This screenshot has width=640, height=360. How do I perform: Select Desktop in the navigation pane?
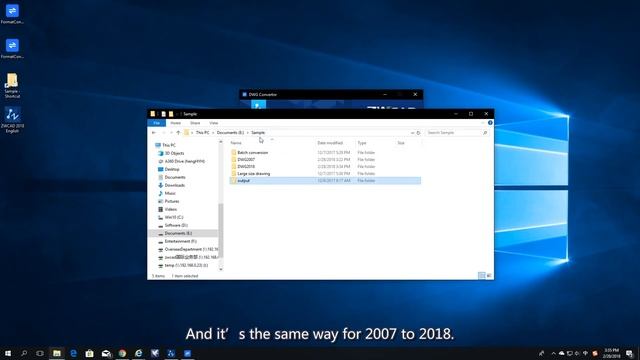coord(172,169)
